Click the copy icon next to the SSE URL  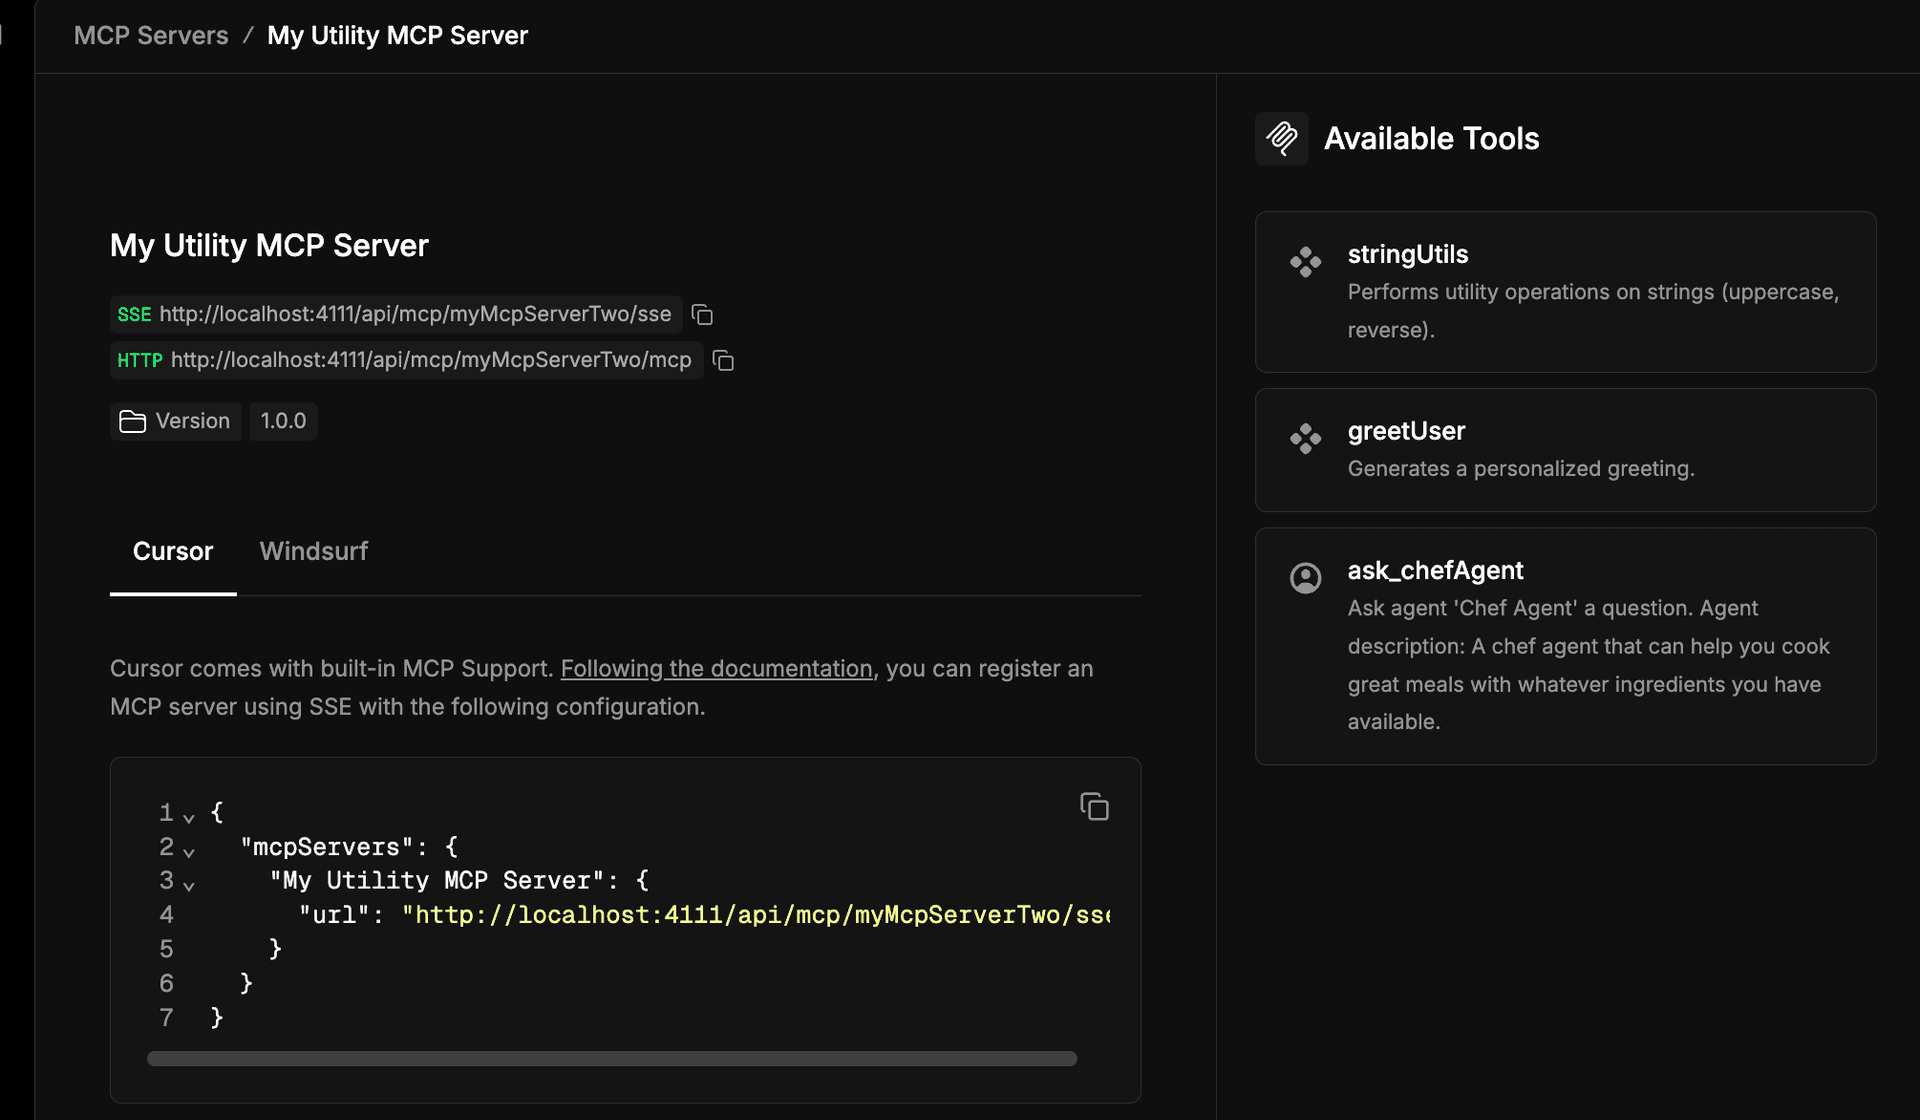click(701, 314)
